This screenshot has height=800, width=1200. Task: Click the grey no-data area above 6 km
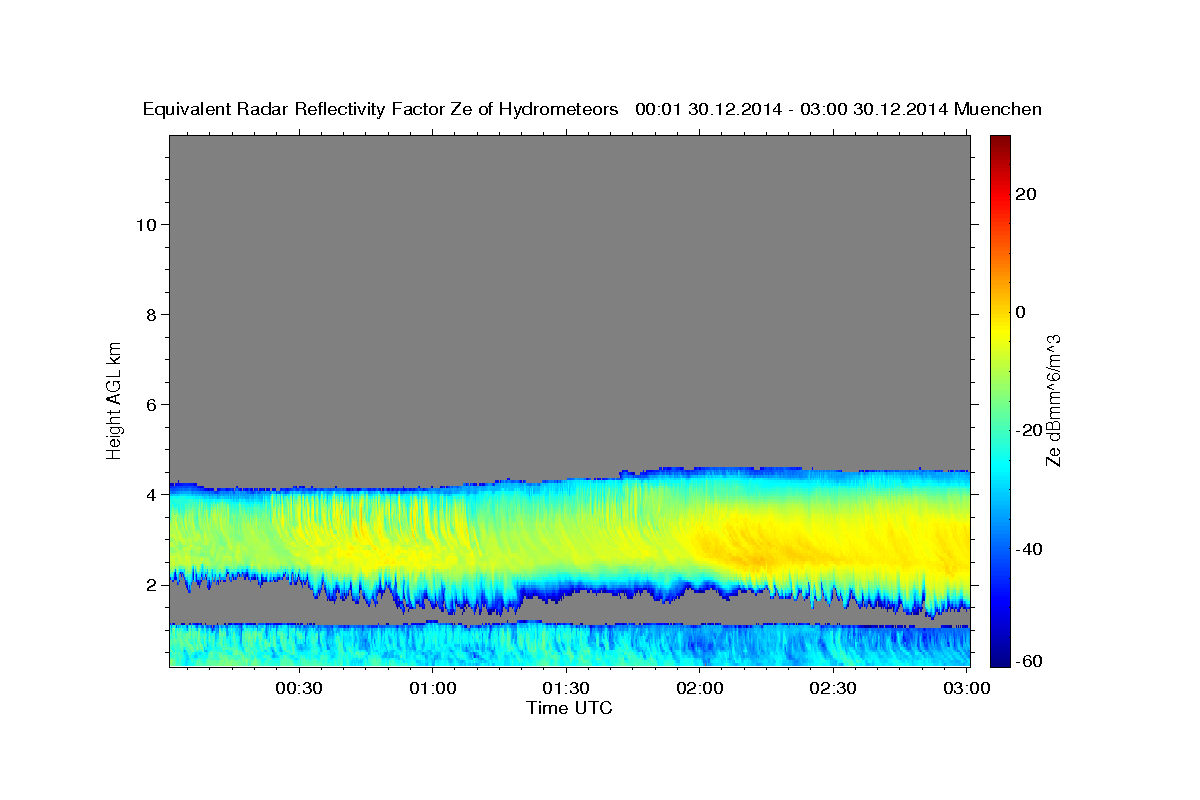(x=569, y=270)
